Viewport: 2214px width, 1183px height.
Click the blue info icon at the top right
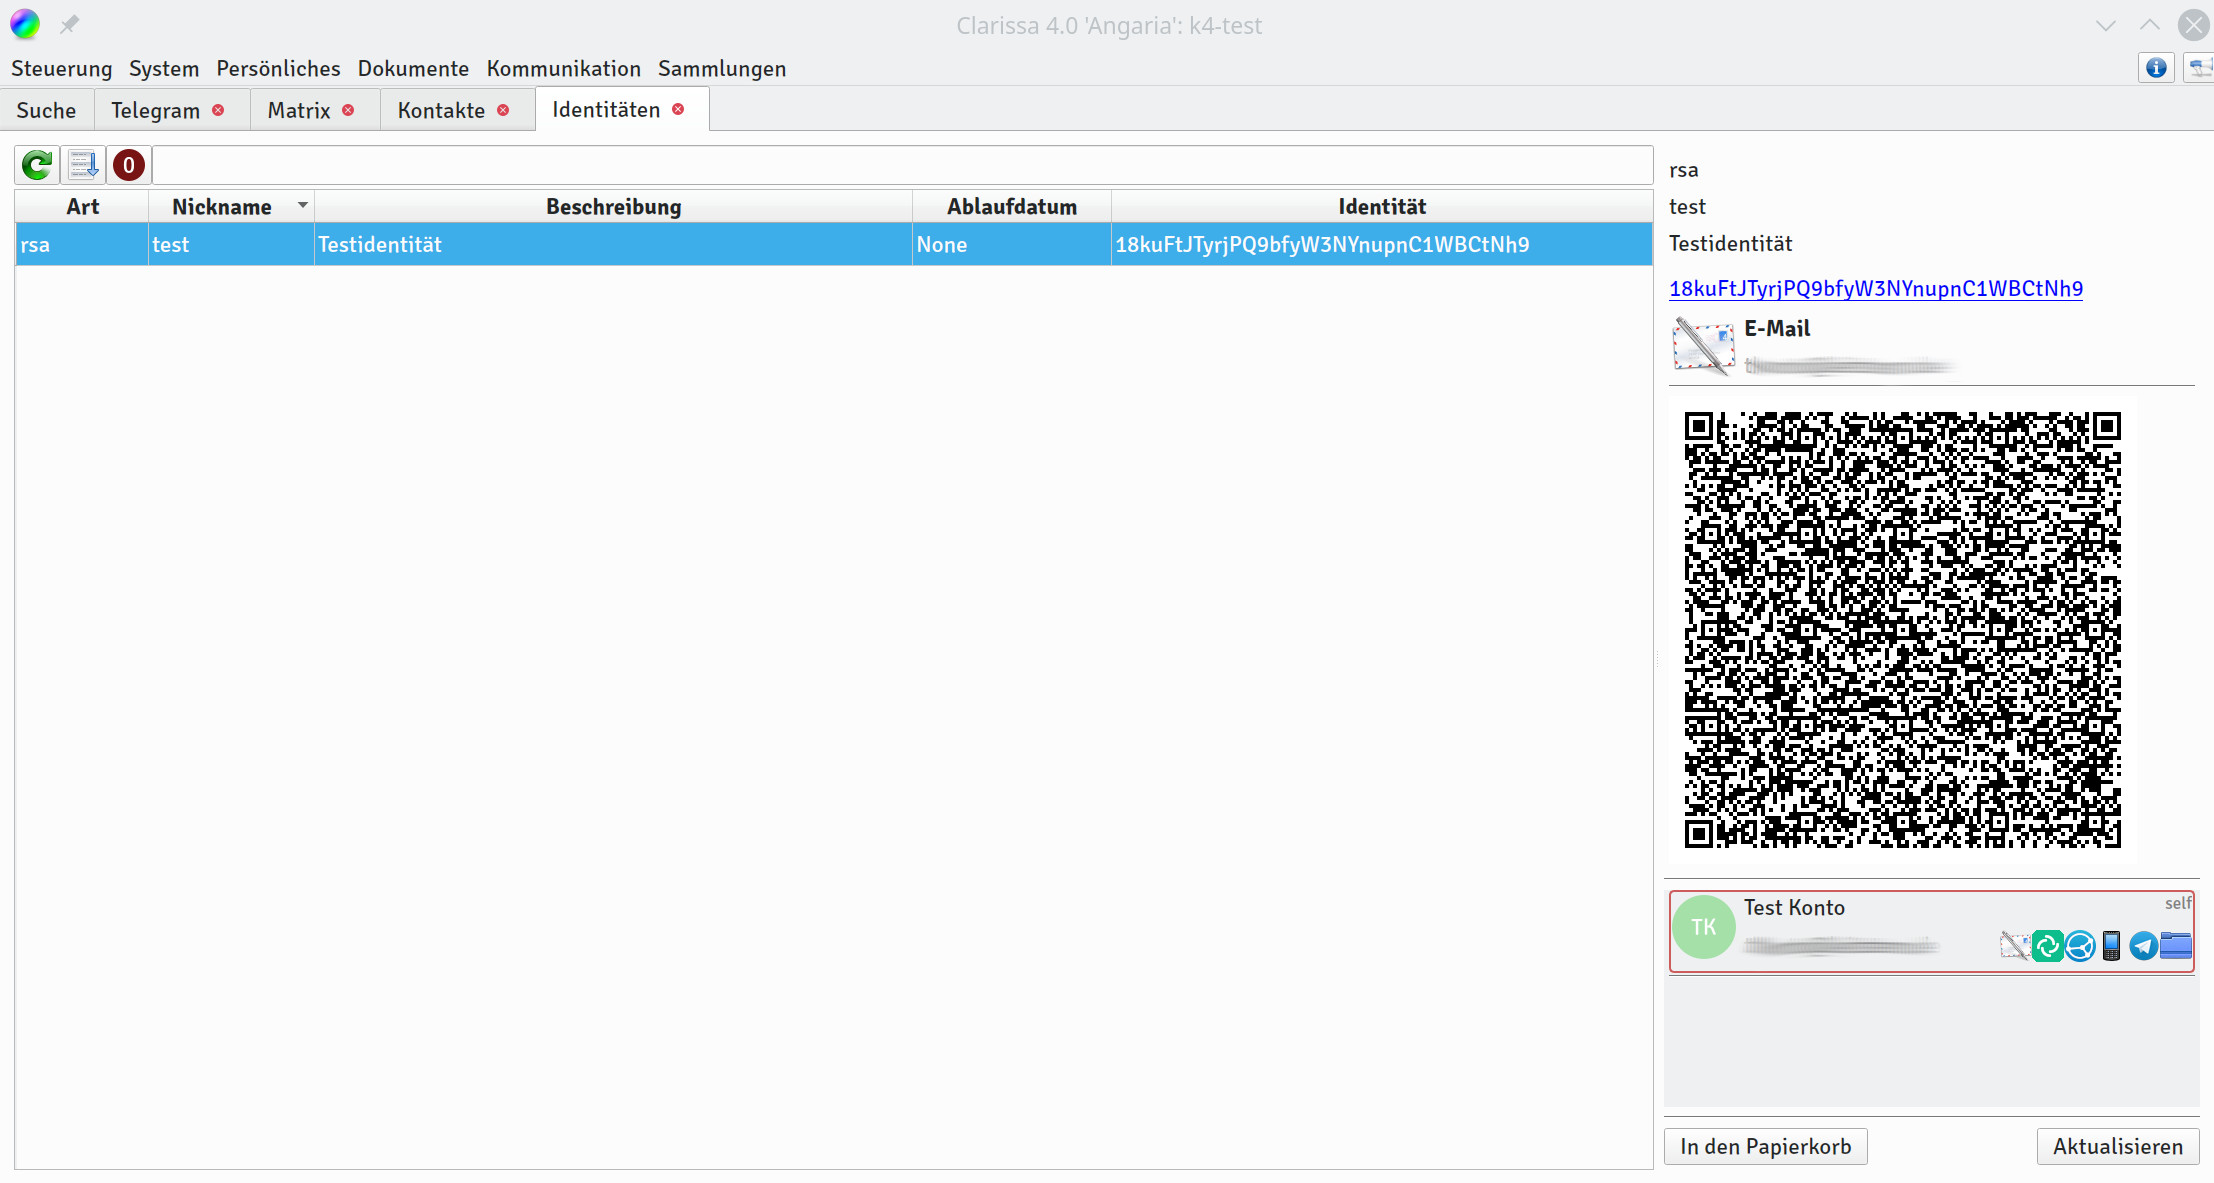click(x=2156, y=68)
